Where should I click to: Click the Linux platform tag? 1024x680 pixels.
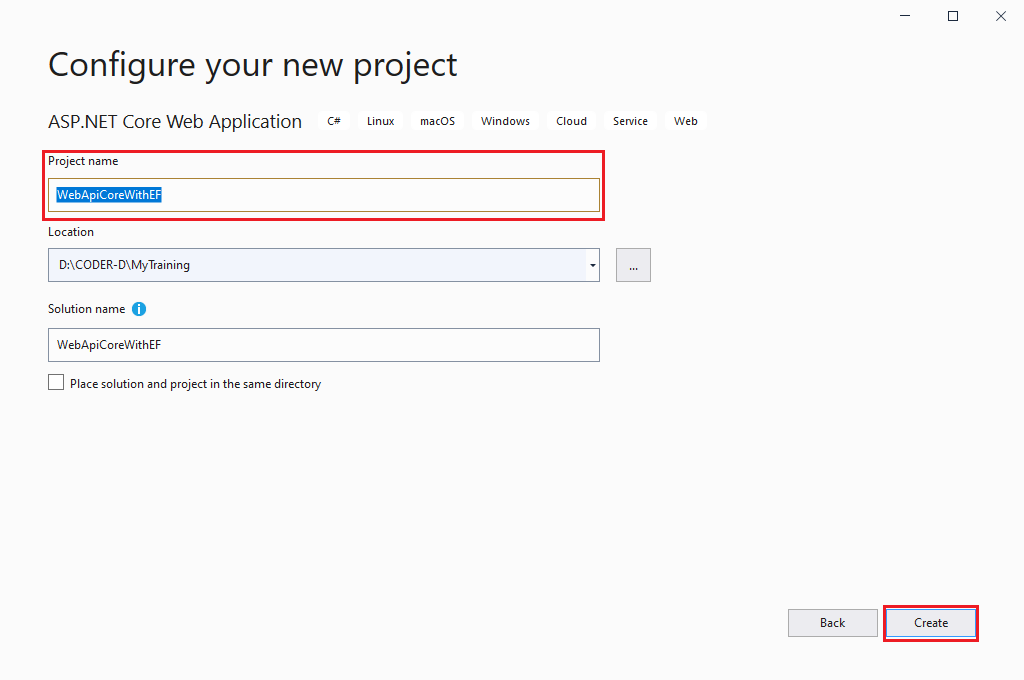pyautogui.click(x=380, y=121)
